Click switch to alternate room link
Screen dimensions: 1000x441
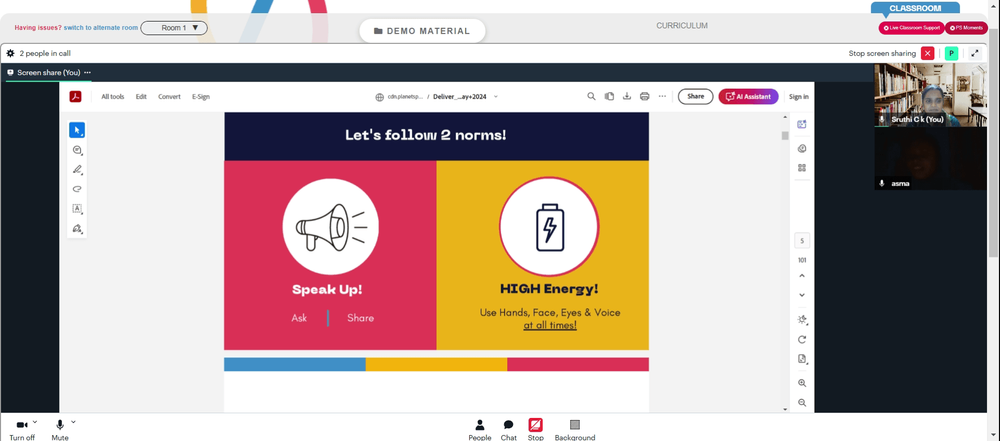point(101,28)
